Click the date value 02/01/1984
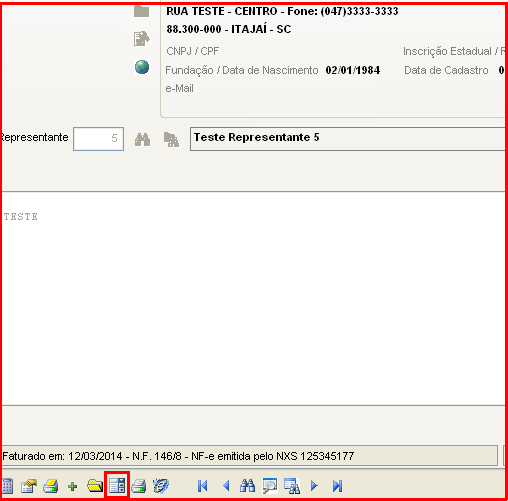508x501 pixels. click(x=353, y=70)
